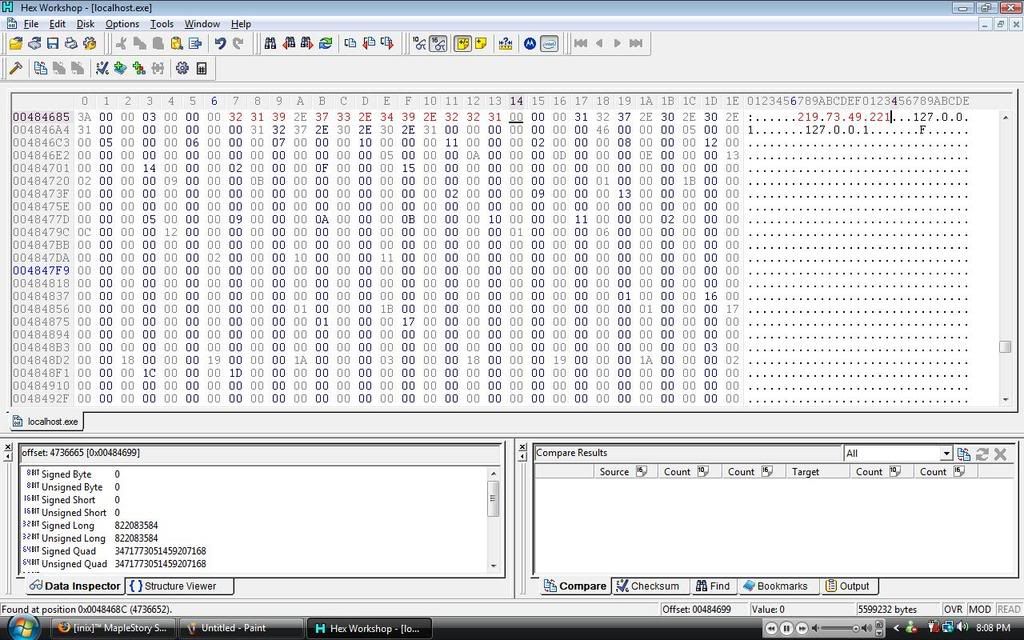
Task: Click the insert file icon
Action: click(x=195, y=44)
